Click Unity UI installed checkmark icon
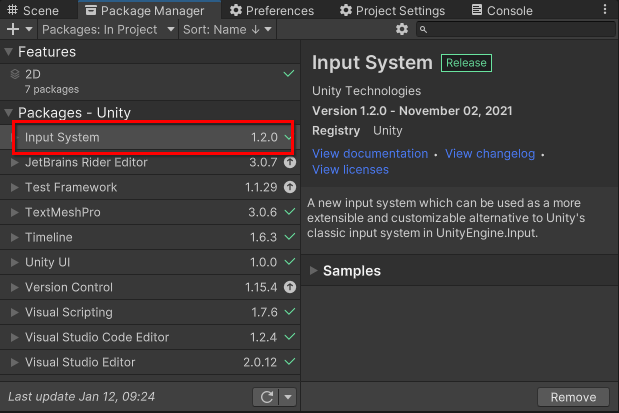Image resolution: width=619 pixels, height=413 pixels. coord(290,262)
